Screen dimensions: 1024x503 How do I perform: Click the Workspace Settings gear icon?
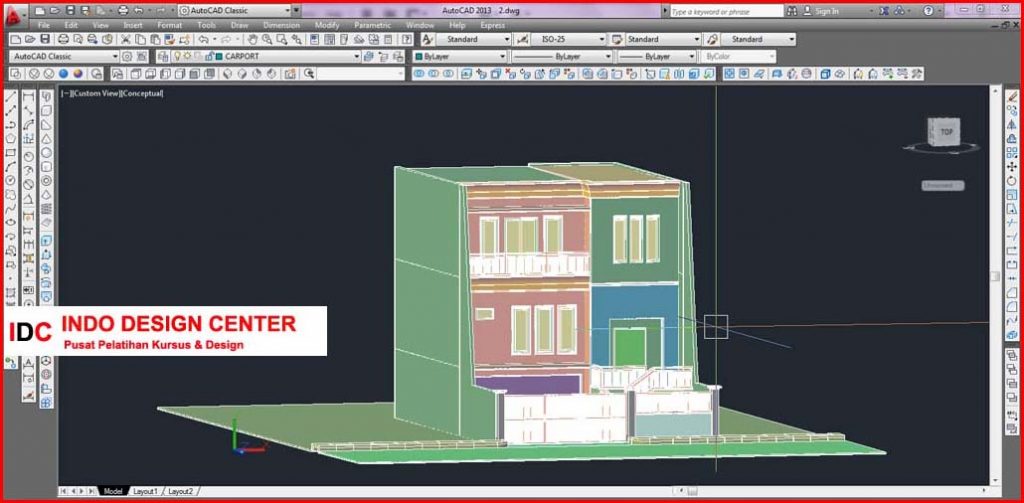pyautogui.click(x=127, y=57)
